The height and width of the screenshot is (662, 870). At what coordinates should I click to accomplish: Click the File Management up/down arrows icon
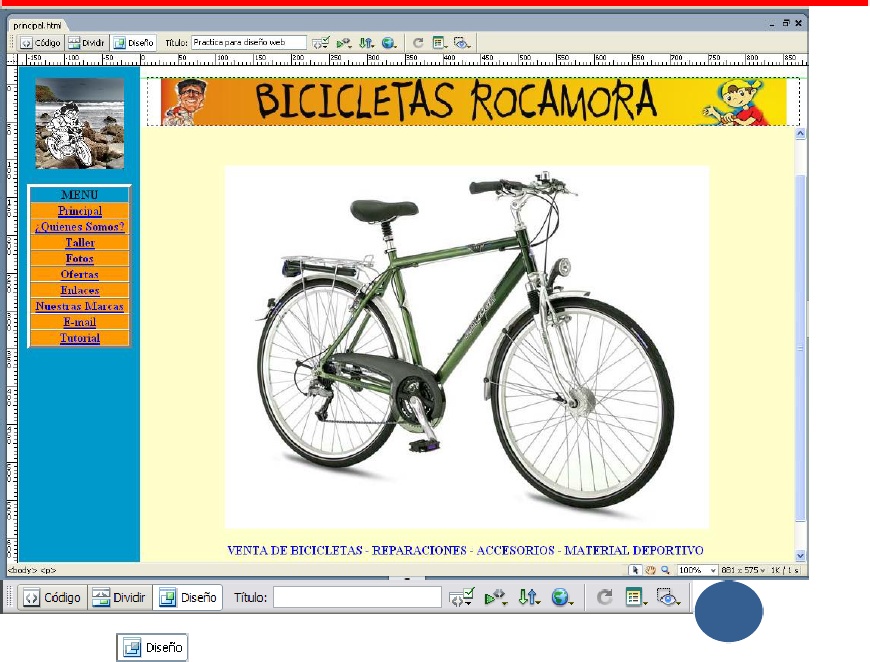click(366, 40)
